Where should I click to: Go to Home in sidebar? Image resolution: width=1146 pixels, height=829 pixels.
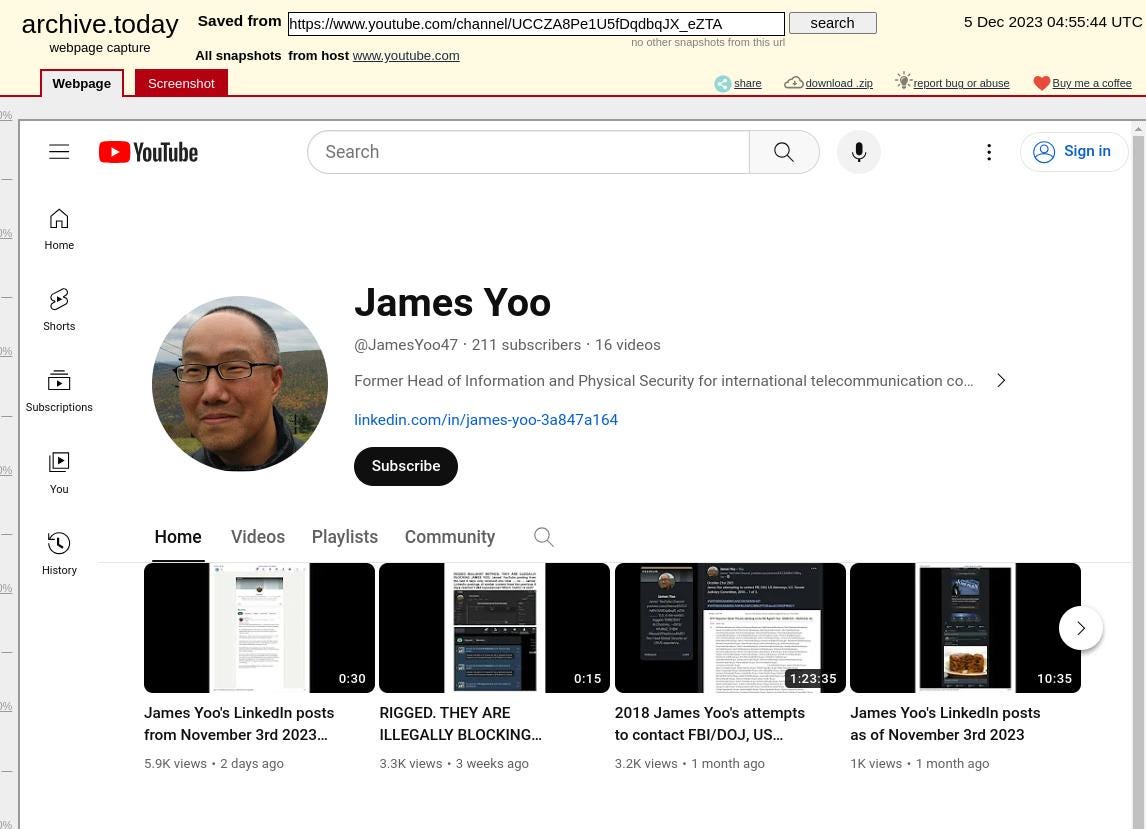click(x=59, y=230)
